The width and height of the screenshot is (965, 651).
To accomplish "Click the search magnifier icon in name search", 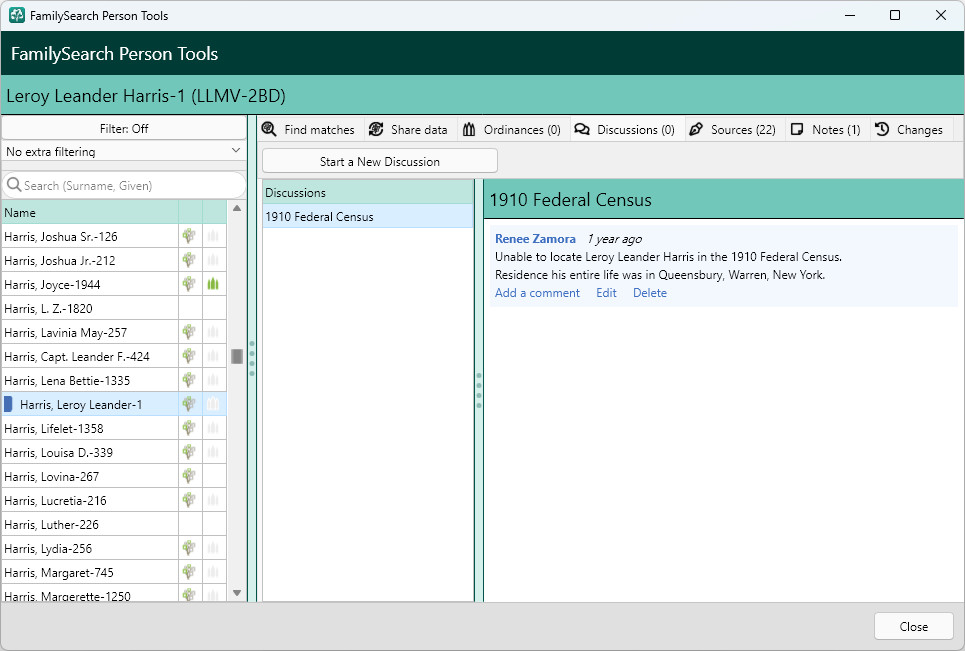I will point(14,185).
